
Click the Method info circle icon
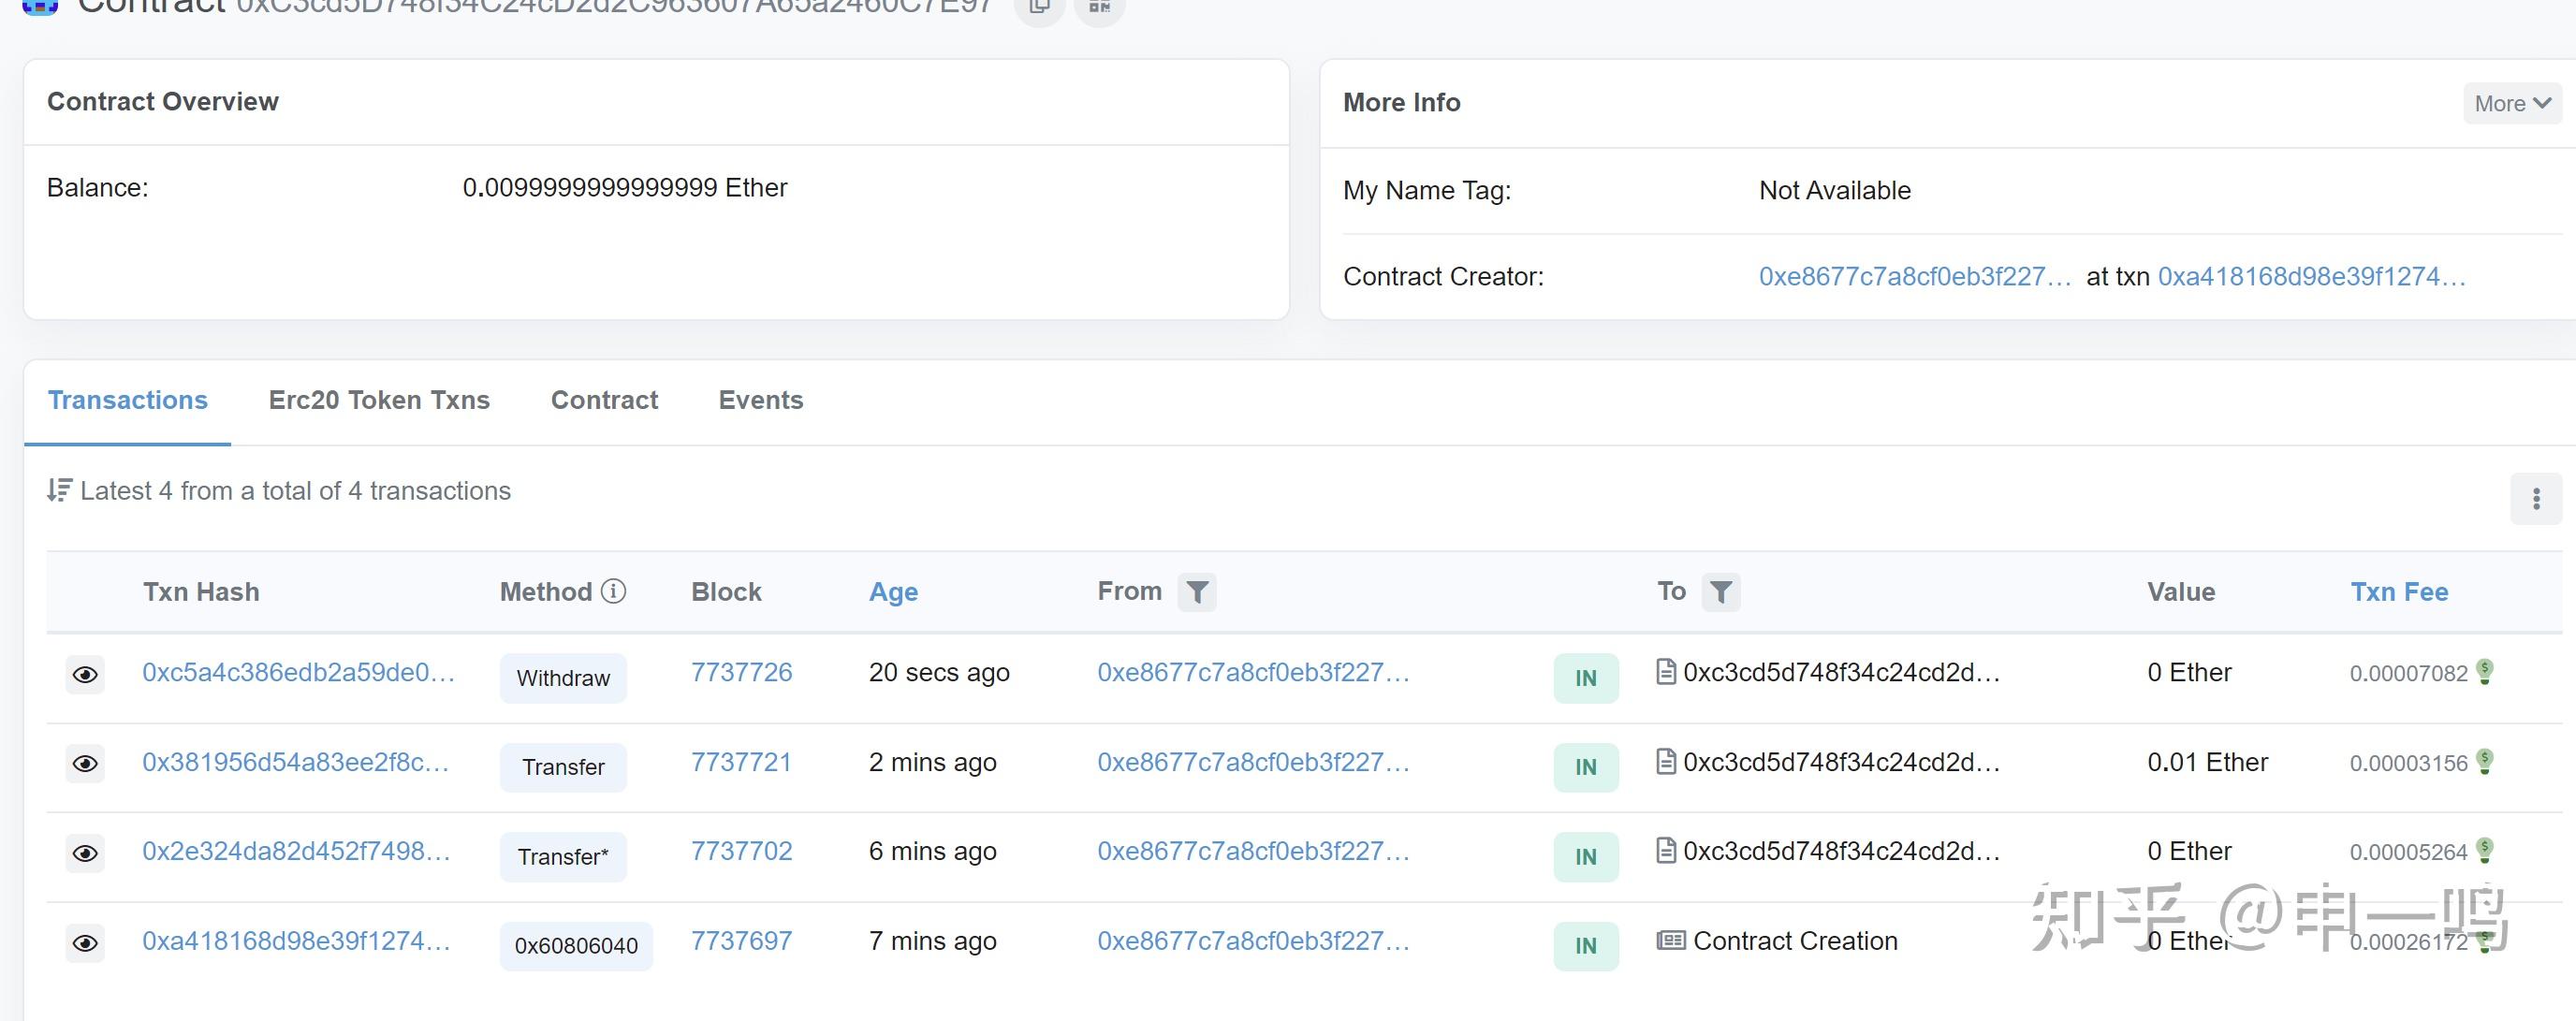click(x=613, y=591)
